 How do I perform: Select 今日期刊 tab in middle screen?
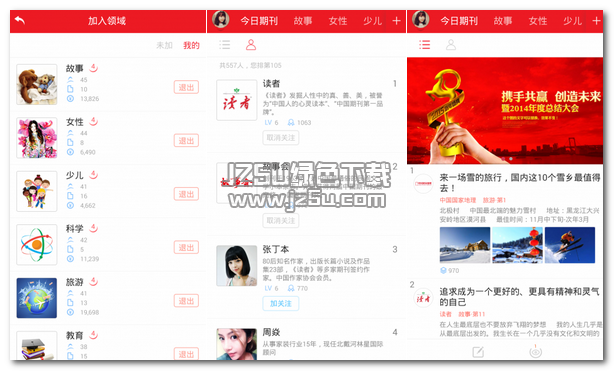(259, 21)
